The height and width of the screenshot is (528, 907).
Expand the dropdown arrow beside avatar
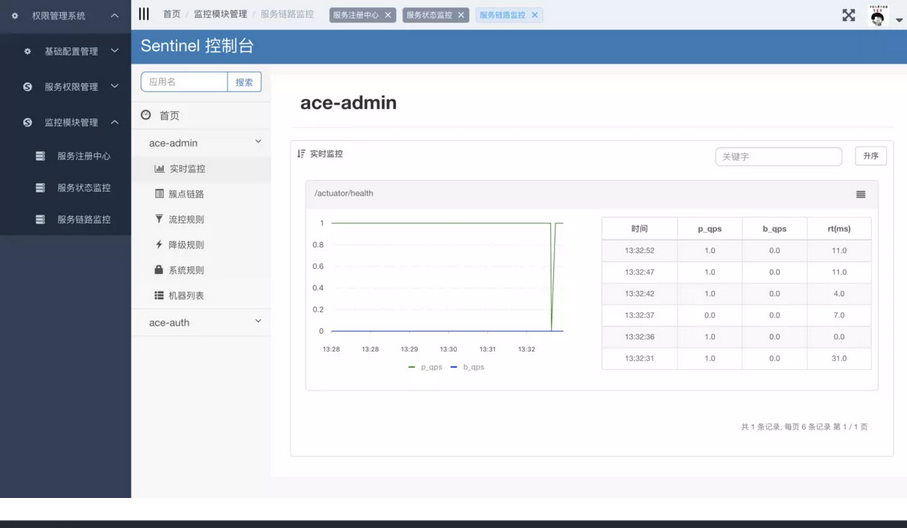pos(898,20)
